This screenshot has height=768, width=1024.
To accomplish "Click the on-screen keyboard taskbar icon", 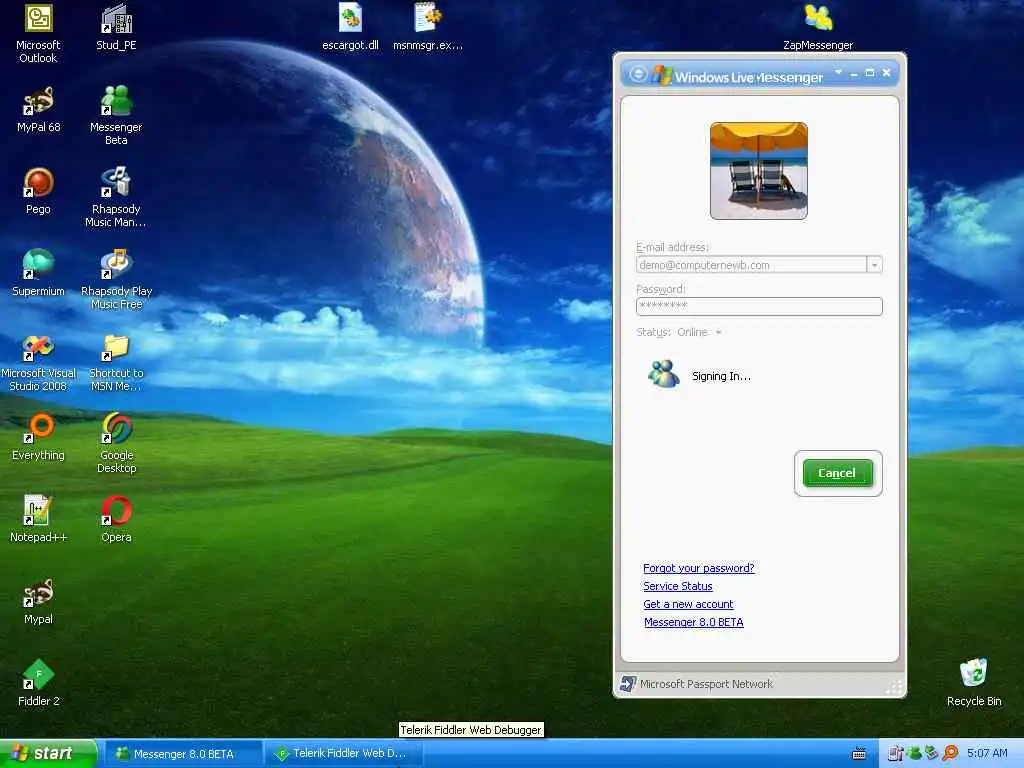I will point(859,754).
